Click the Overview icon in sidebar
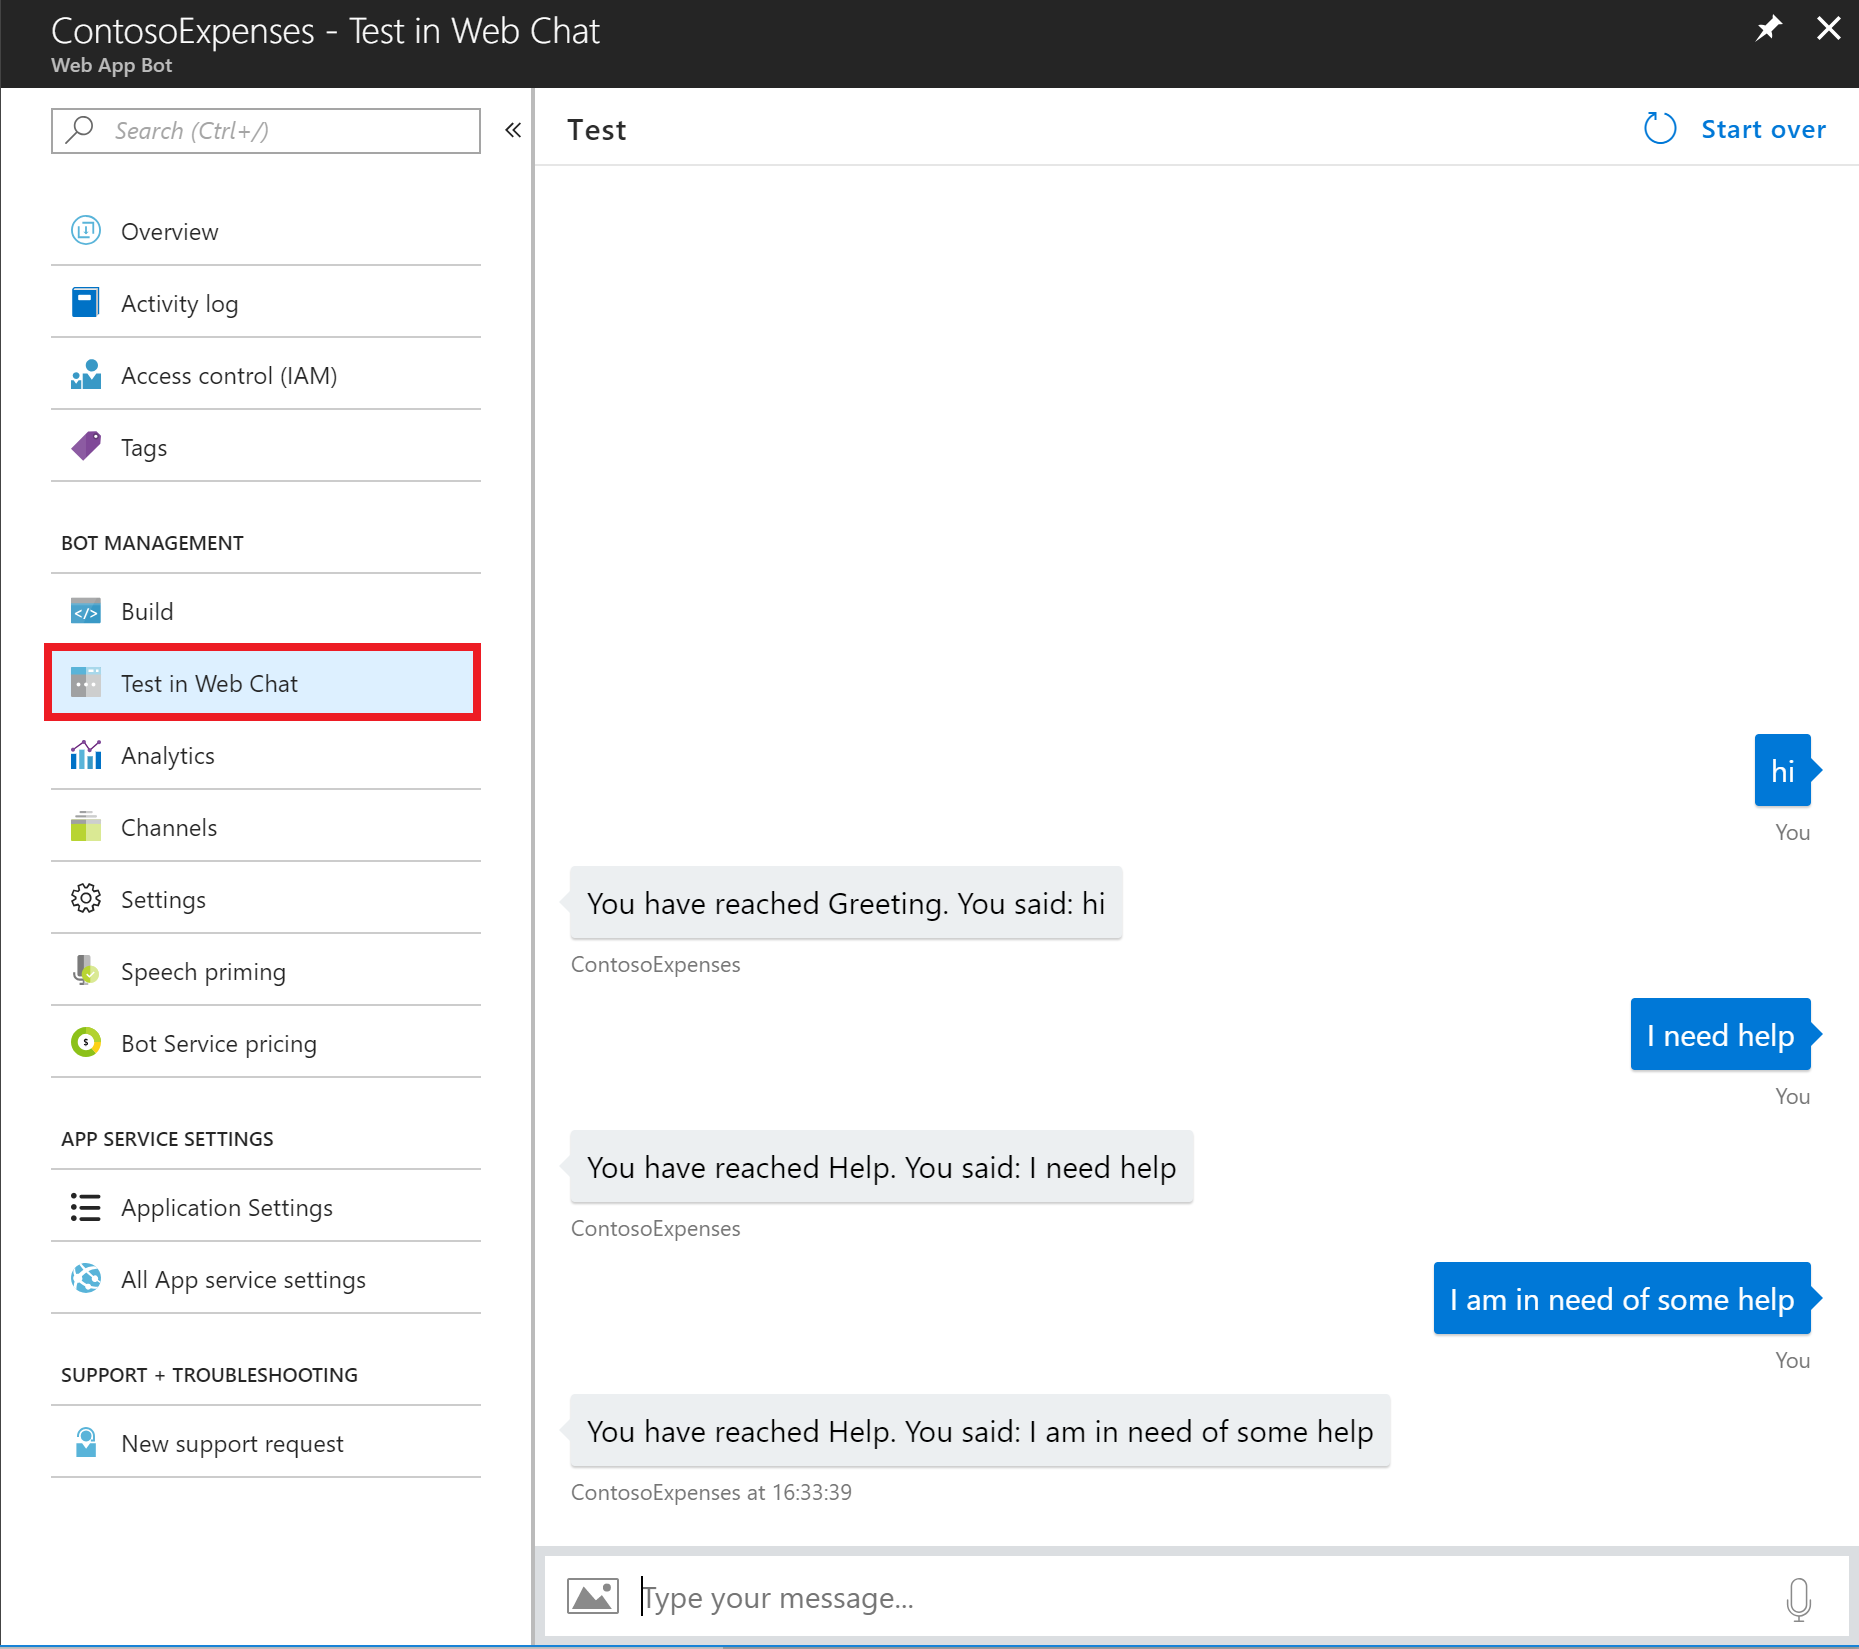Image resolution: width=1859 pixels, height=1649 pixels. [86, 231]
